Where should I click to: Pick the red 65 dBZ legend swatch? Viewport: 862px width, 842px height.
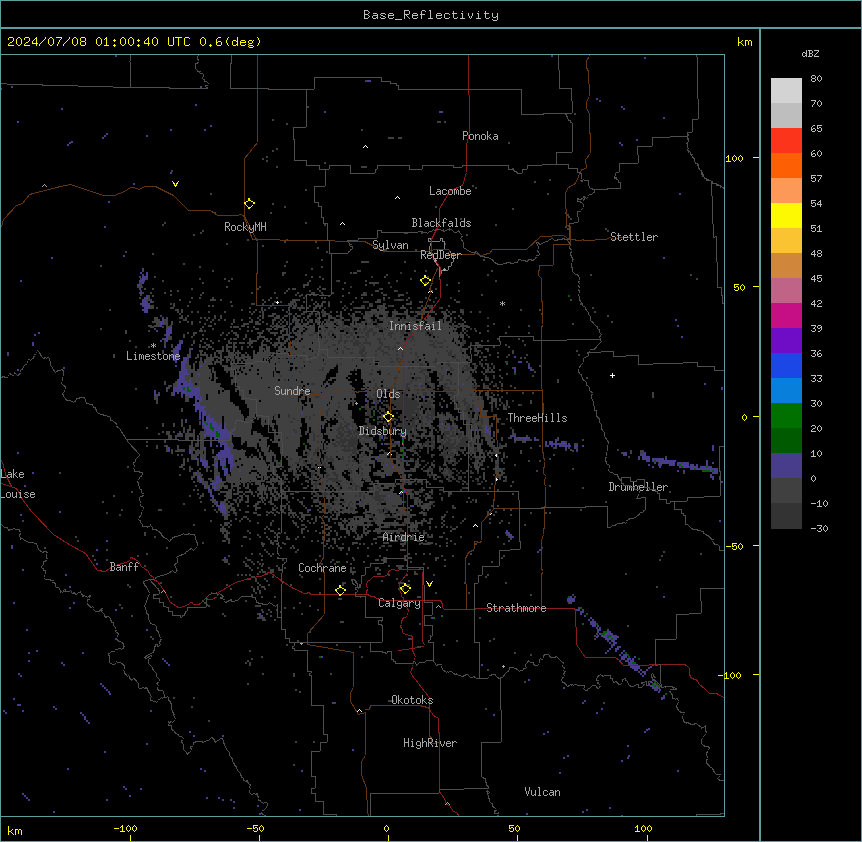coord(786,141)
